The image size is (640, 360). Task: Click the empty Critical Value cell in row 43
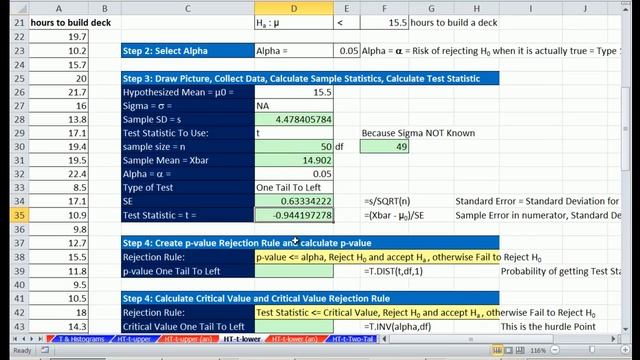click(294, 327)
